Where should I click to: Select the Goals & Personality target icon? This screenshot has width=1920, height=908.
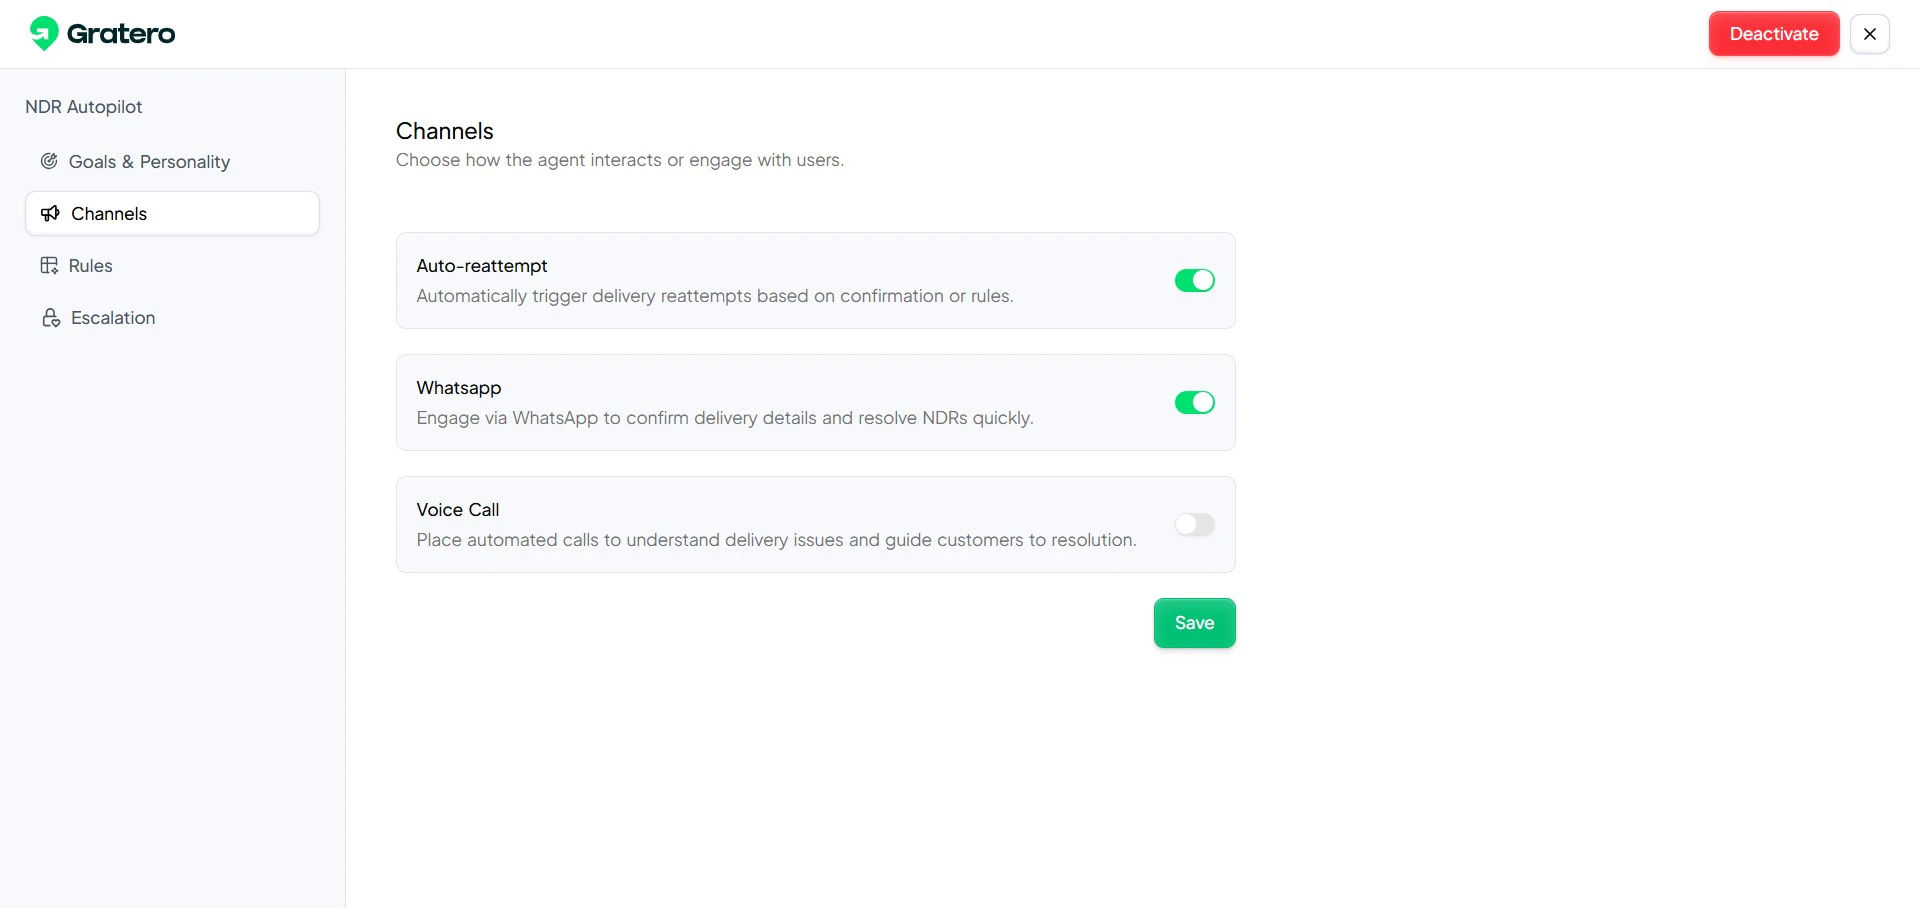tap(49, 161)
